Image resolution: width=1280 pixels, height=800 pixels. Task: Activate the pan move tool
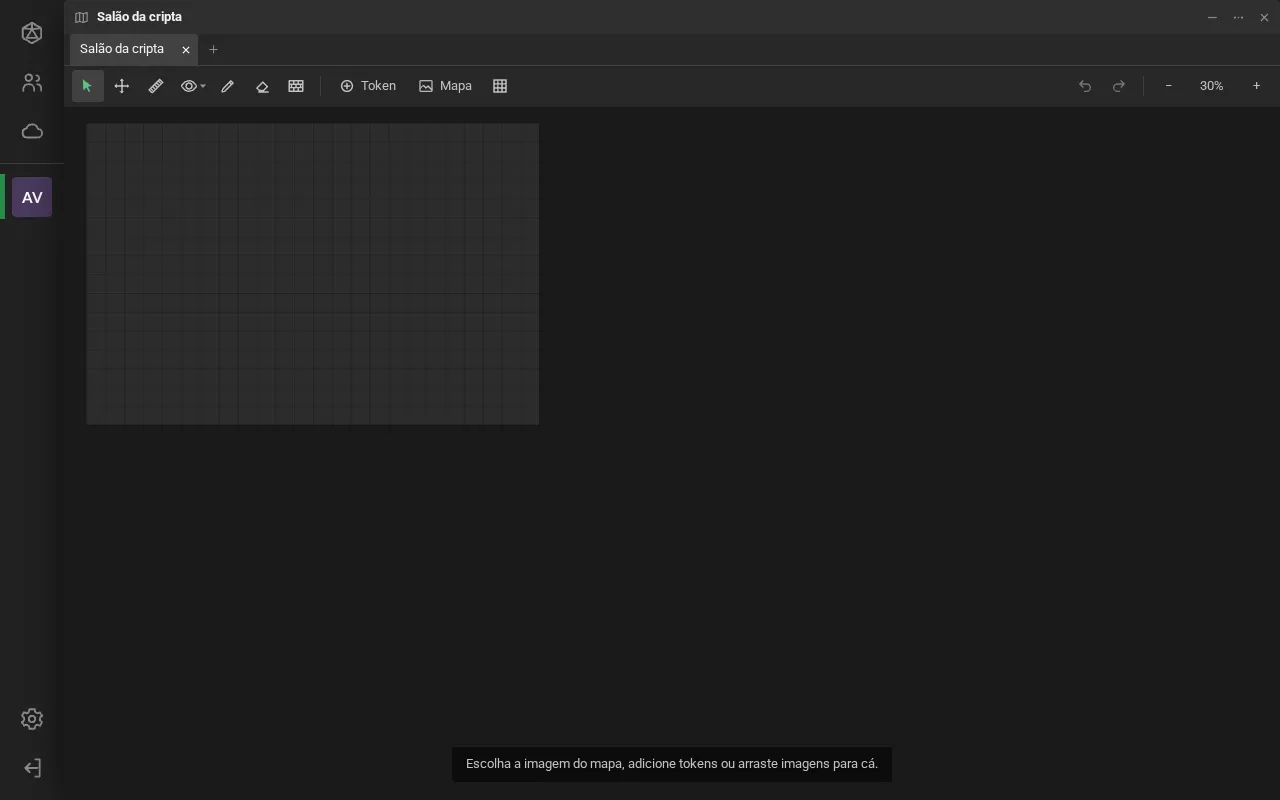(x=122, y=86)
